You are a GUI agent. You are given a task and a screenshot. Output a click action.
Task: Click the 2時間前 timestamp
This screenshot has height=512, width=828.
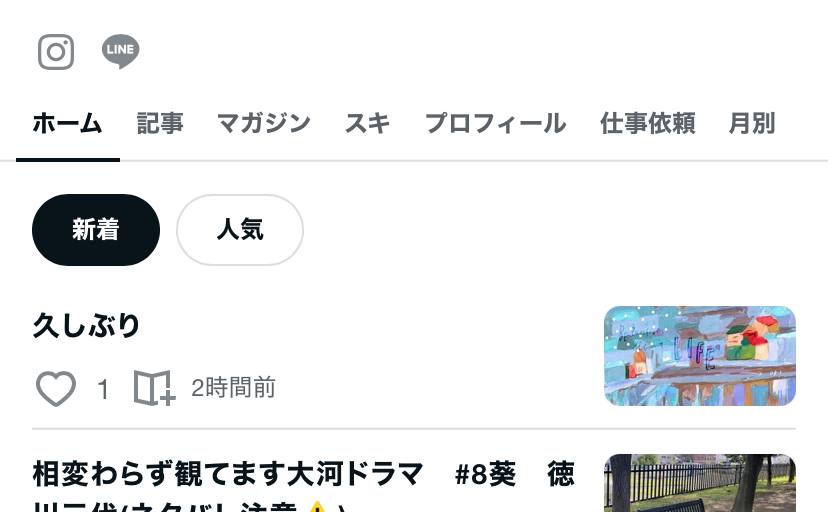tap(233, 388)
